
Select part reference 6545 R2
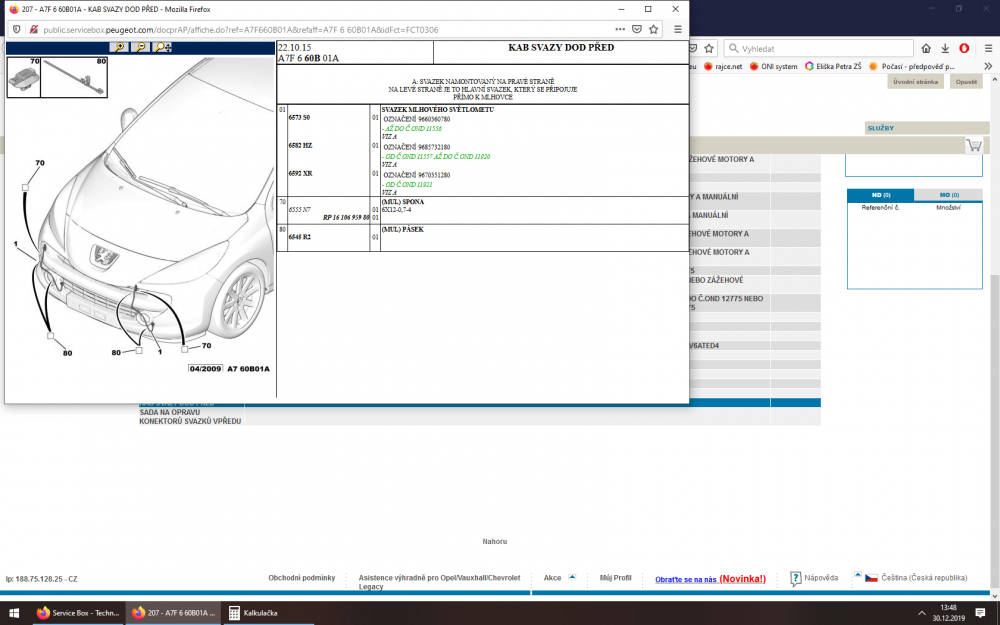tap(299, 237)
